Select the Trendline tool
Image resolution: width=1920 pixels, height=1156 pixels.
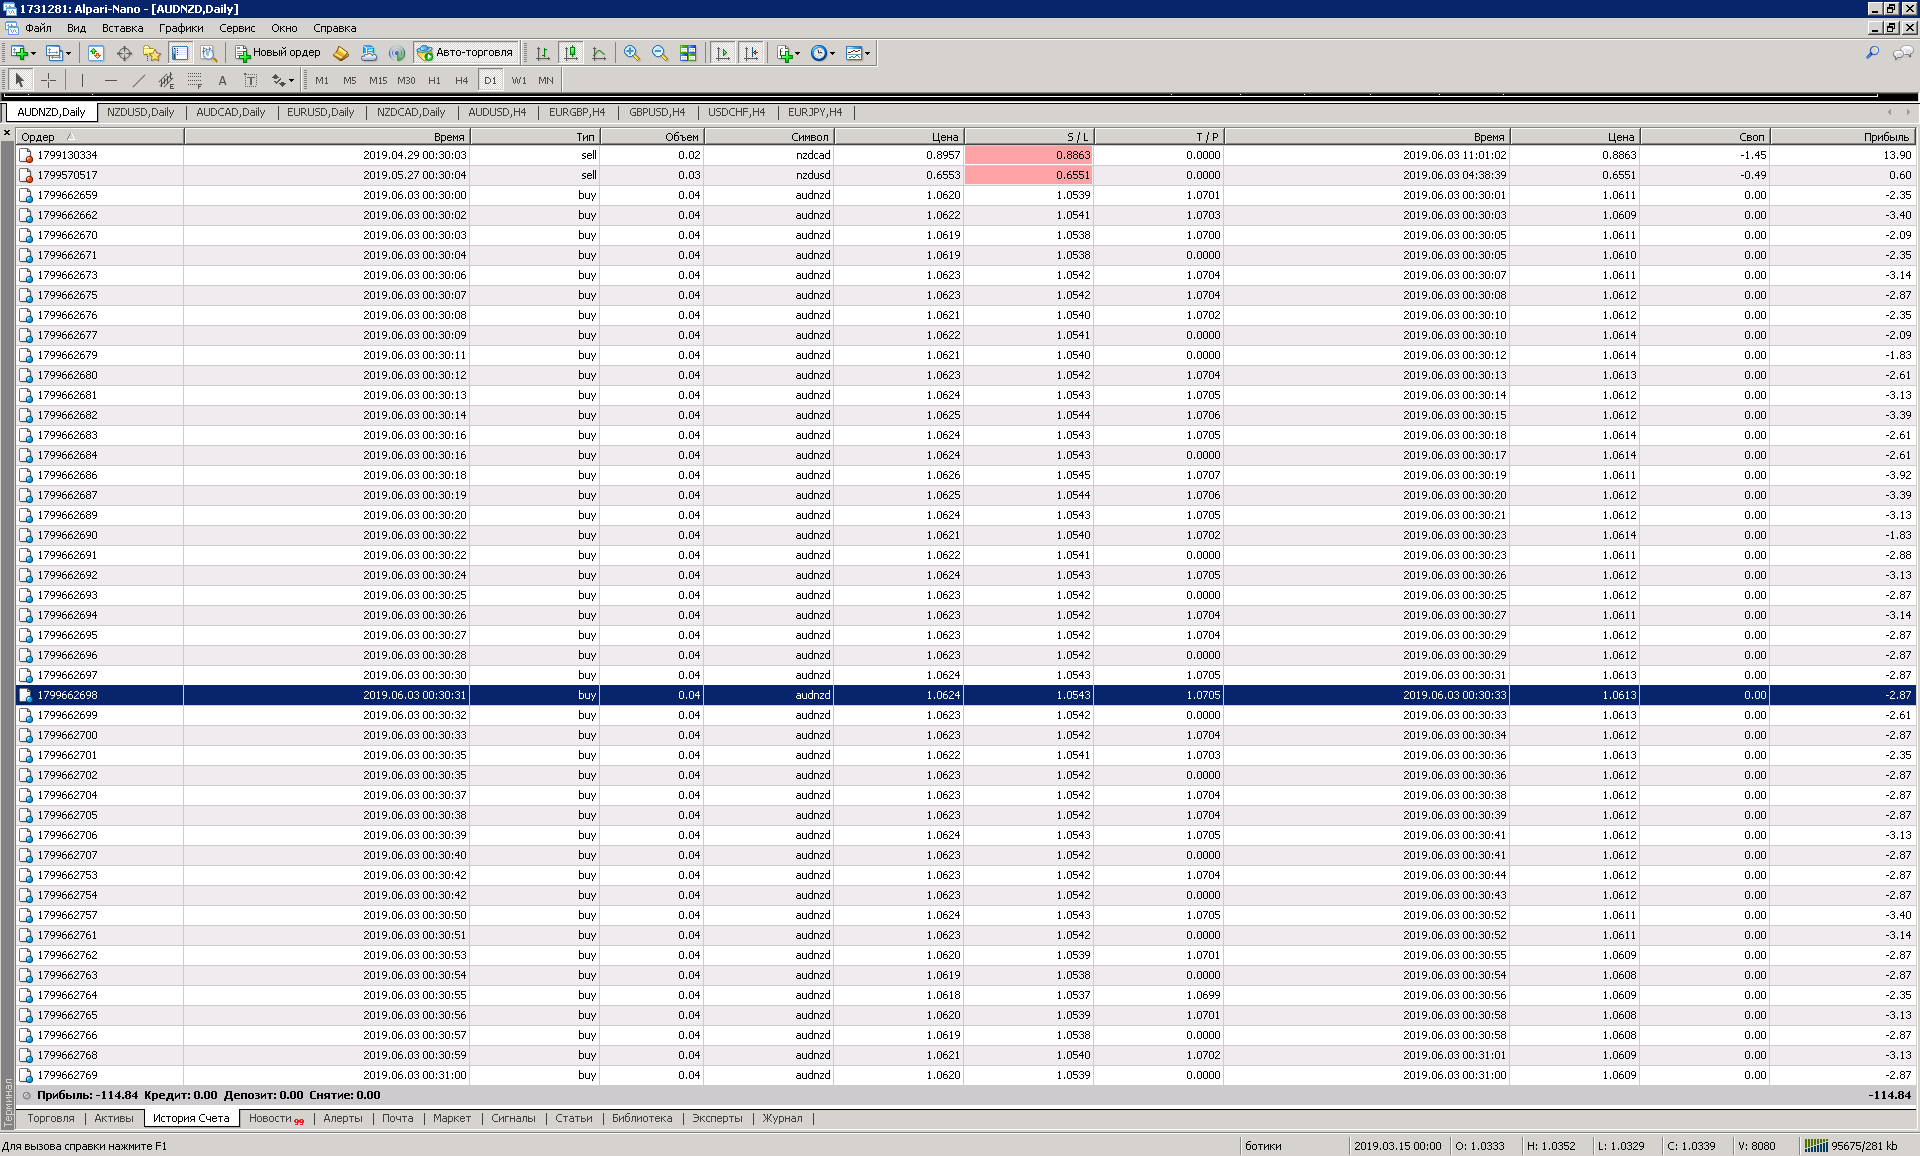pos(138,80)
